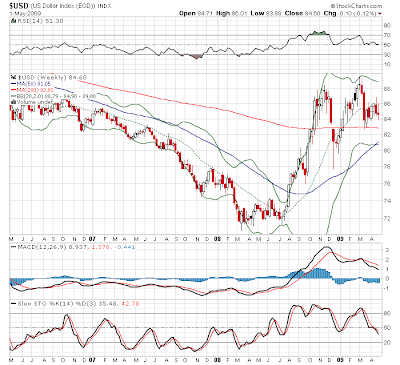Click the 3 level on the MACD axis
The image size is (400, 365).
coord(386,250)
